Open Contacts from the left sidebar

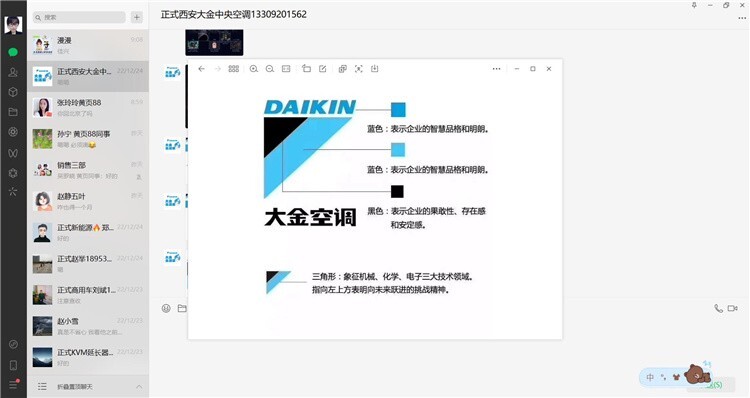coord(13,72)
